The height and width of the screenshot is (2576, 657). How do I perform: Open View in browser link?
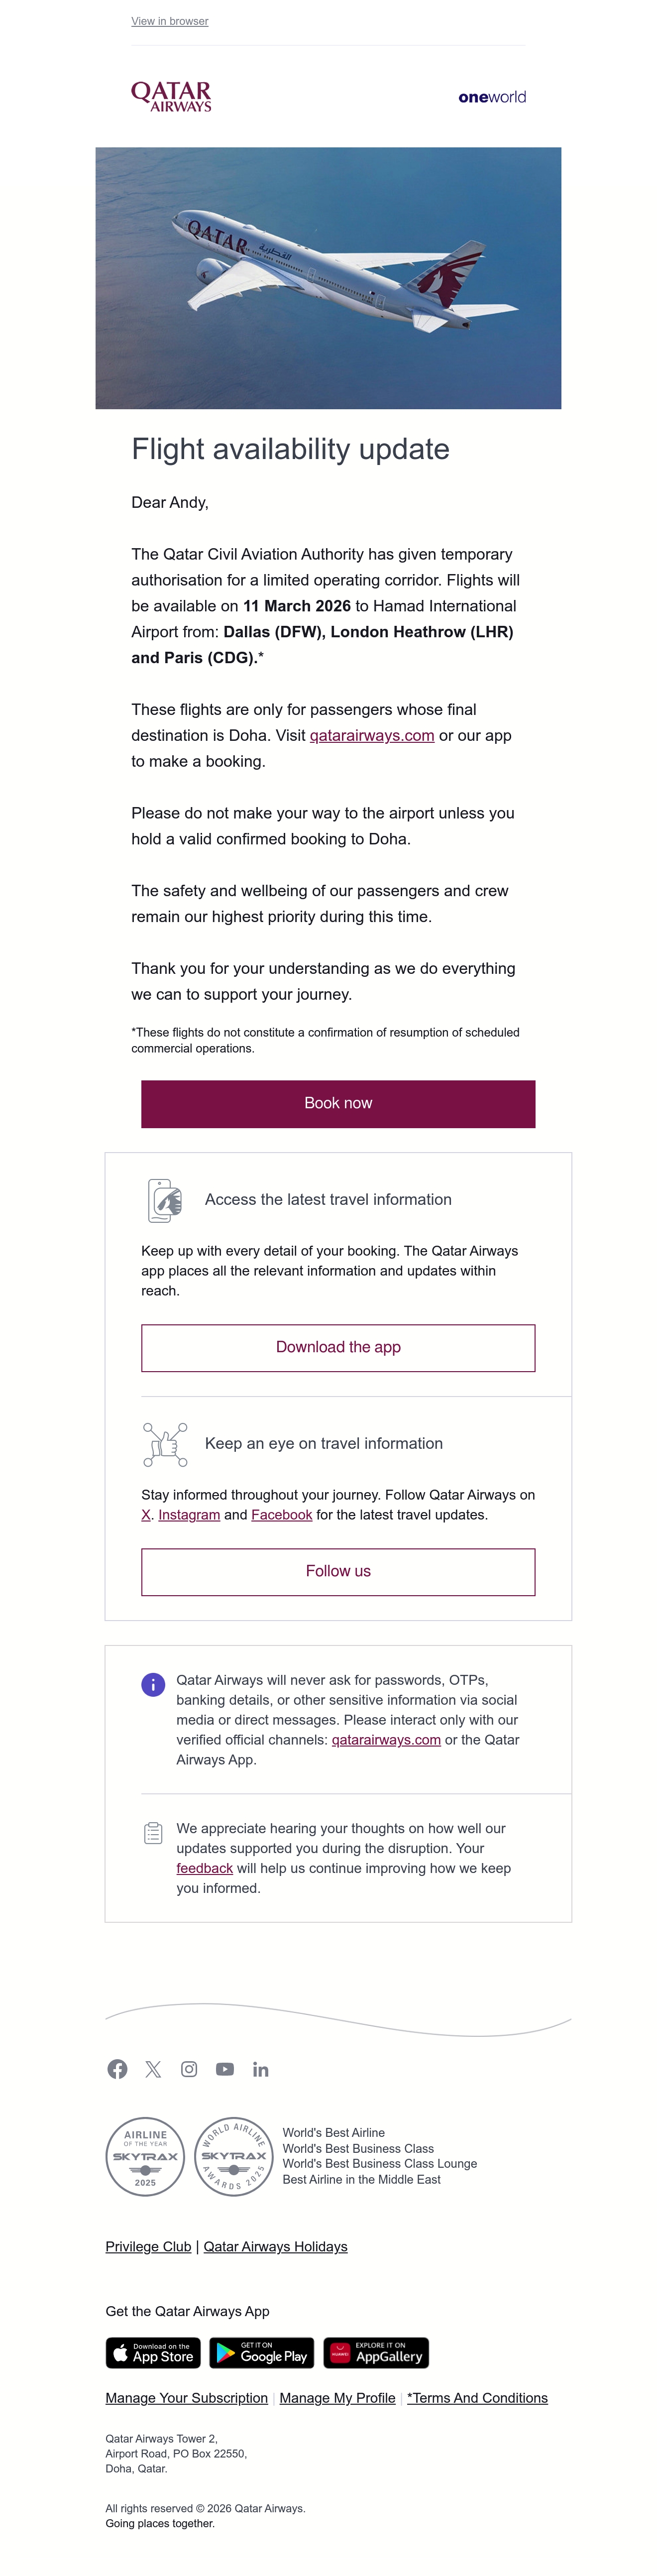coord(170,21)
